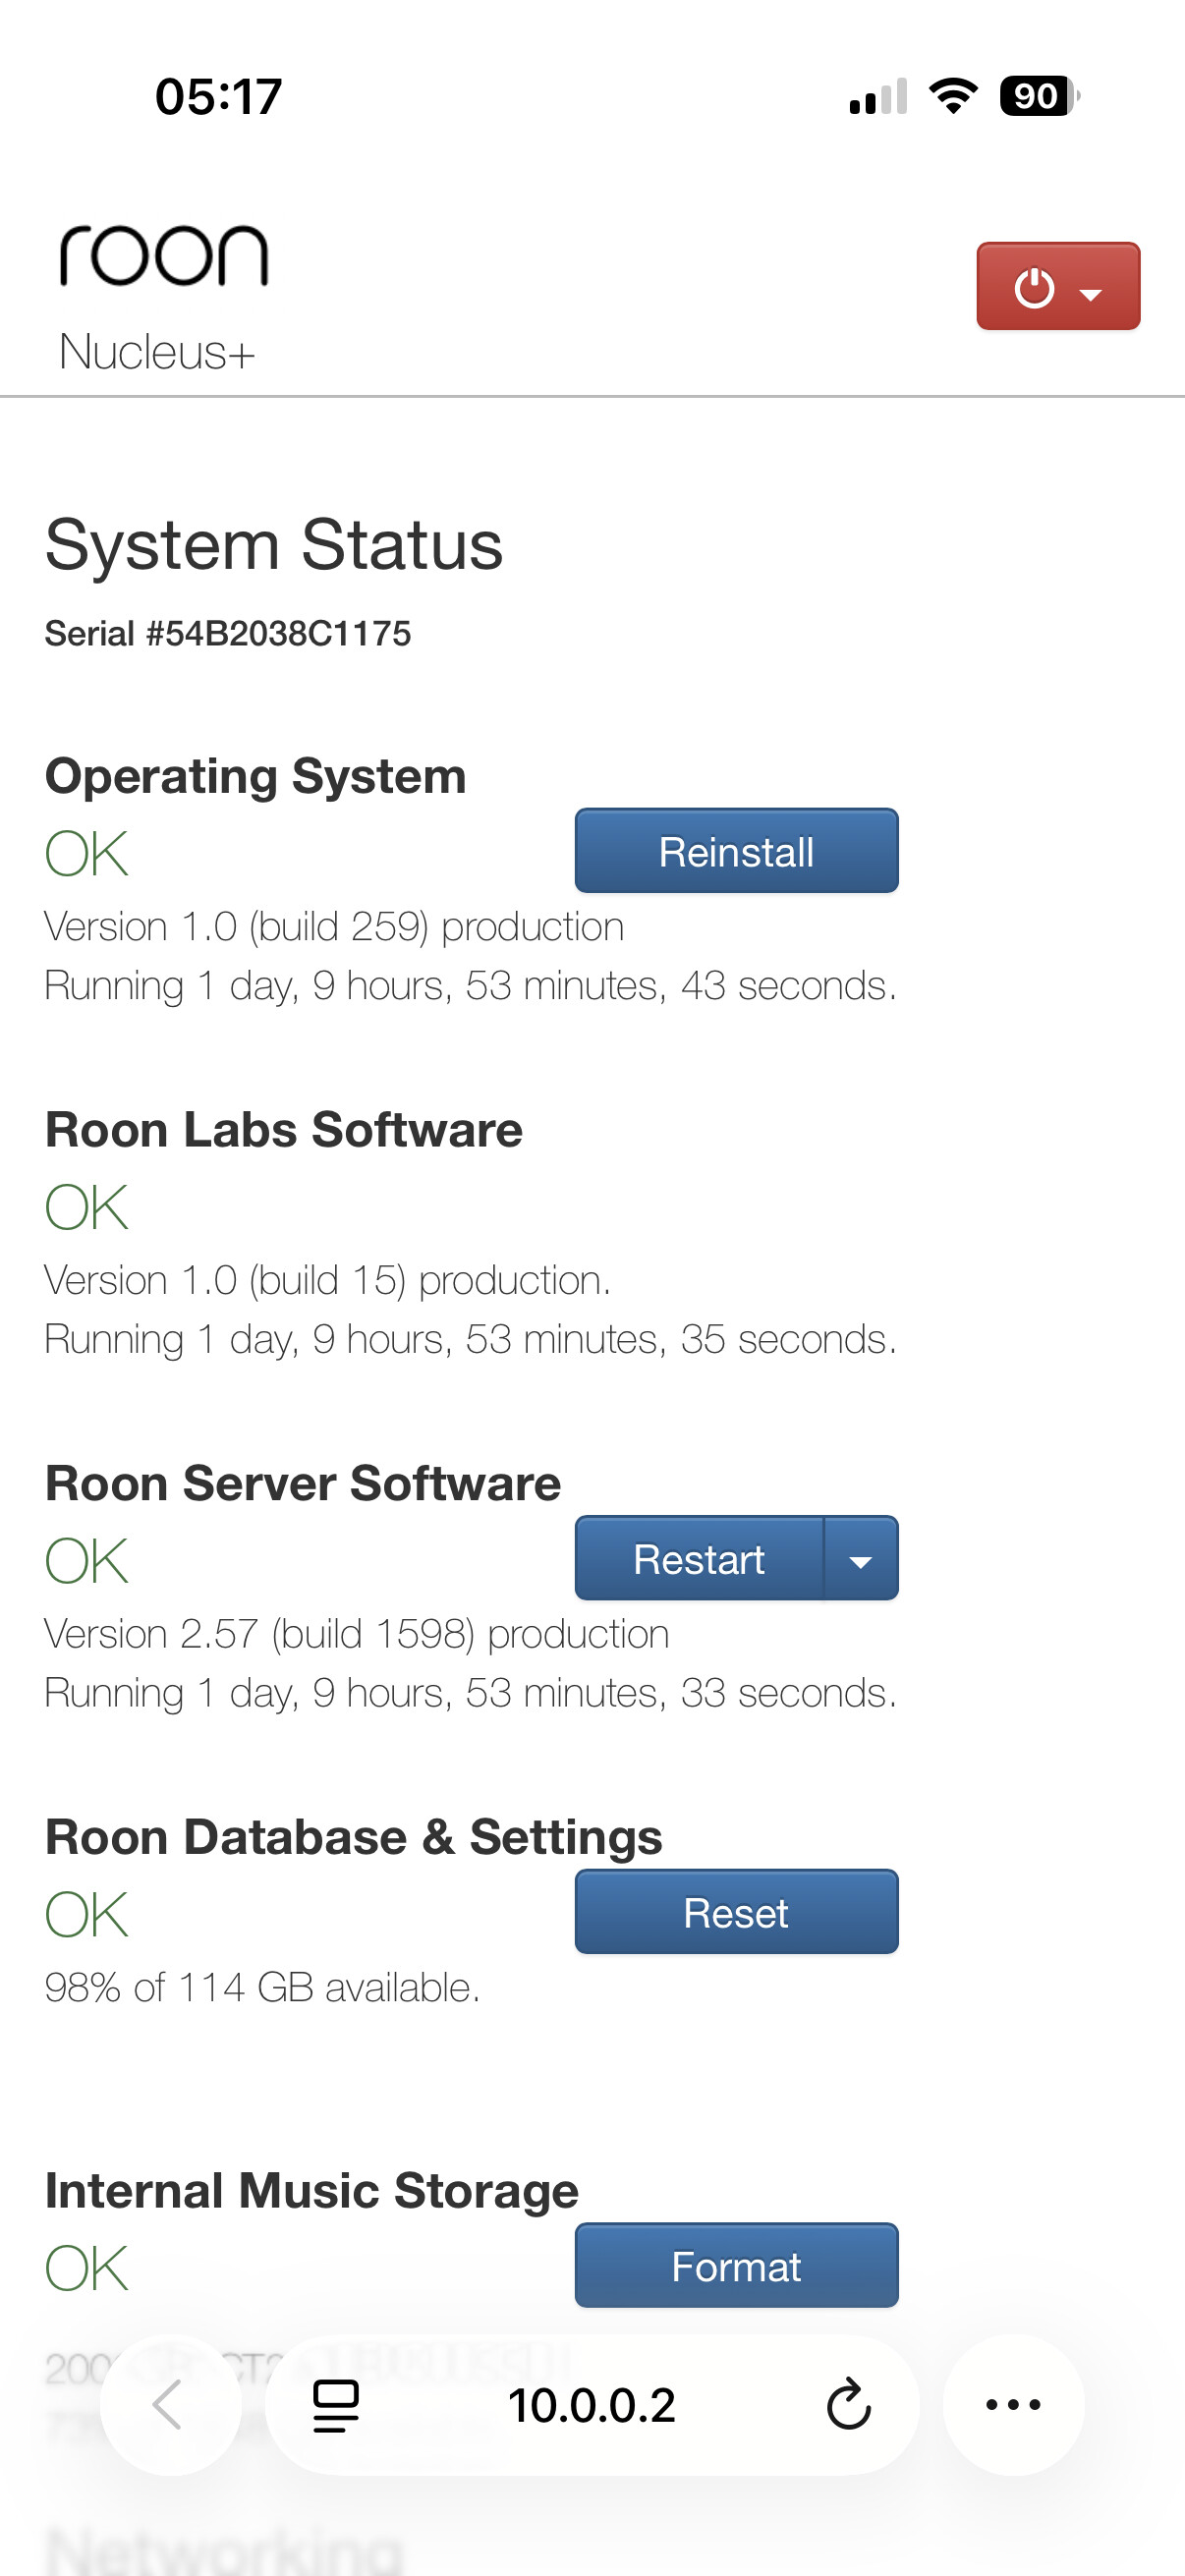Restart Roon Server Software
Viewport: 1185px width, 2576px height.
[699, 1559]
